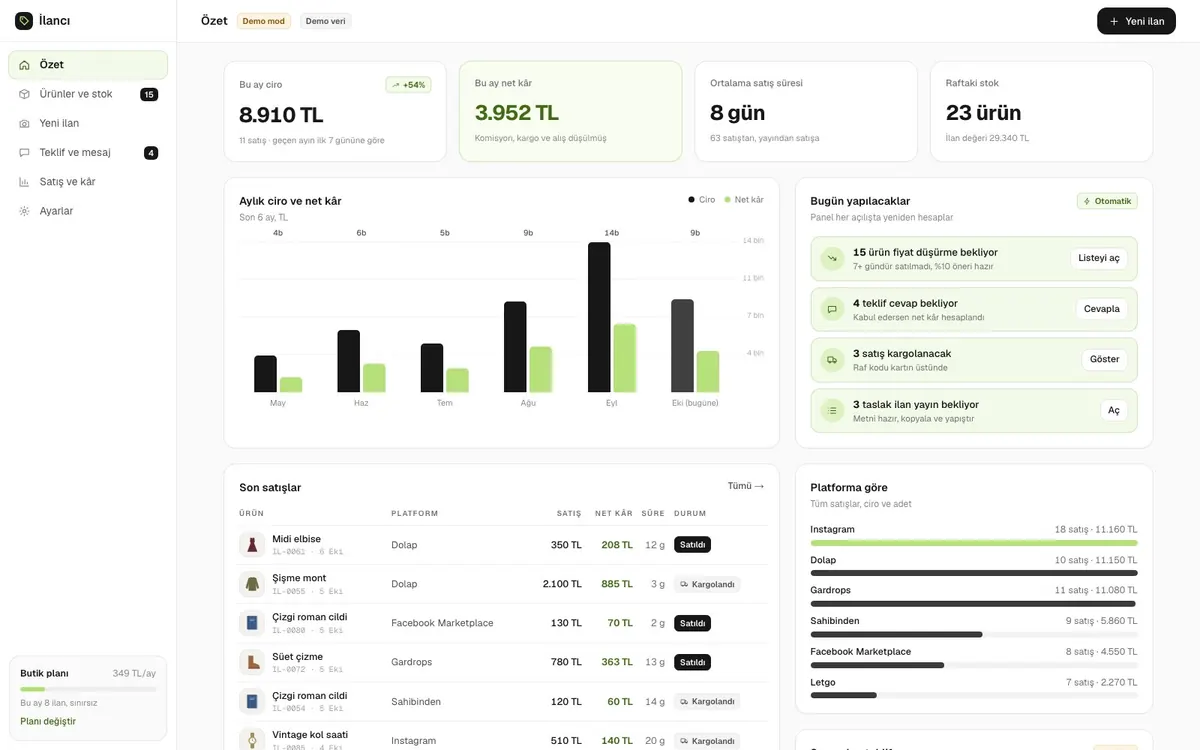Image resolution: width=1200 pixels, height=750 pixels.
Task: Click the '23 ürün' stock figure
Action: point(983,112)
